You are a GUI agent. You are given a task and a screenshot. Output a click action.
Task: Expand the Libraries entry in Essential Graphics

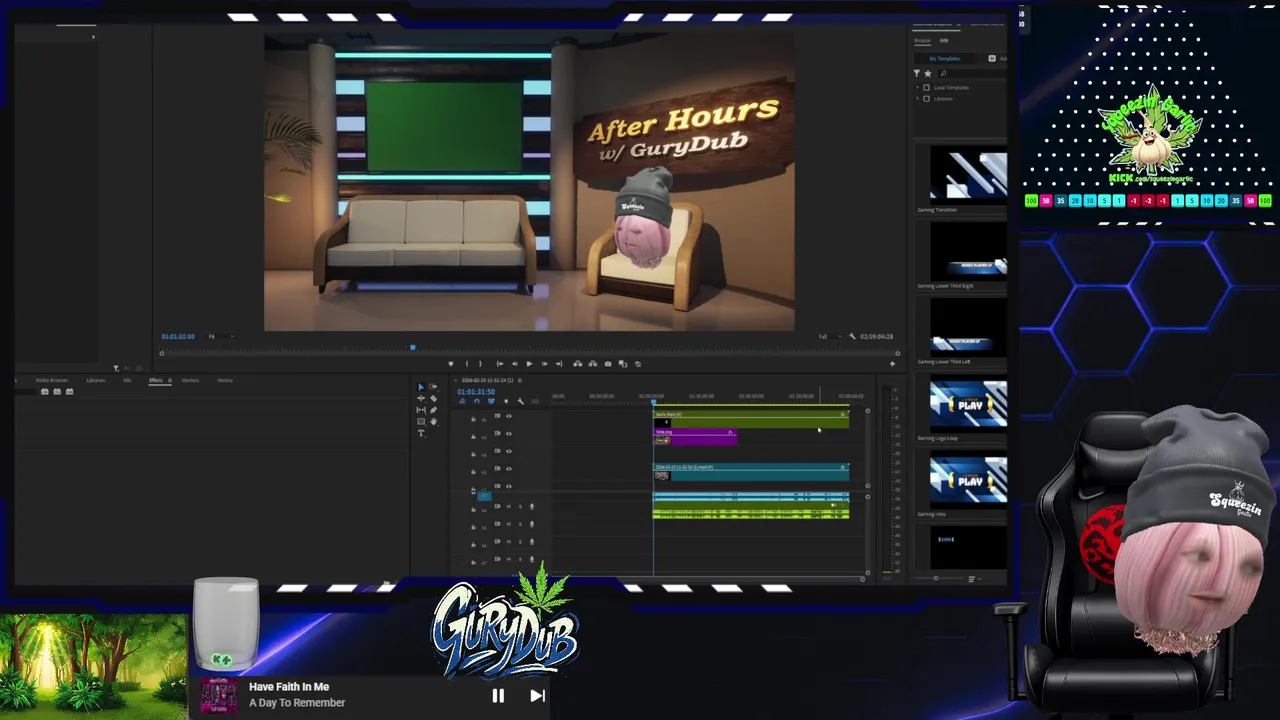coord(917,98)
